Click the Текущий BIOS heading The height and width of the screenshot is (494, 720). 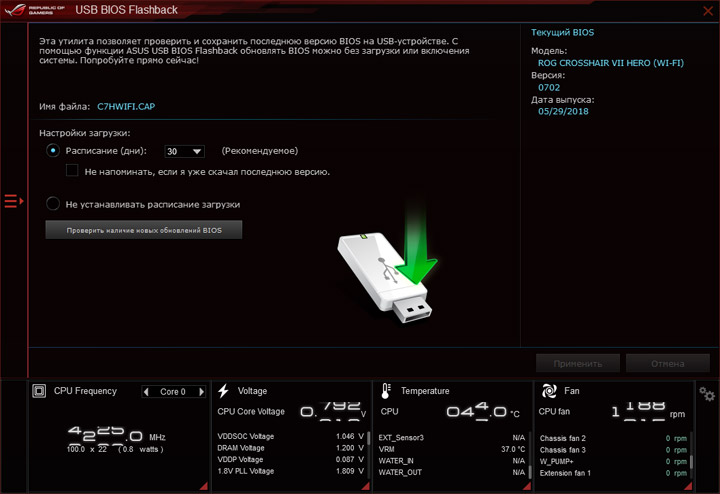[x=562, y=32]
